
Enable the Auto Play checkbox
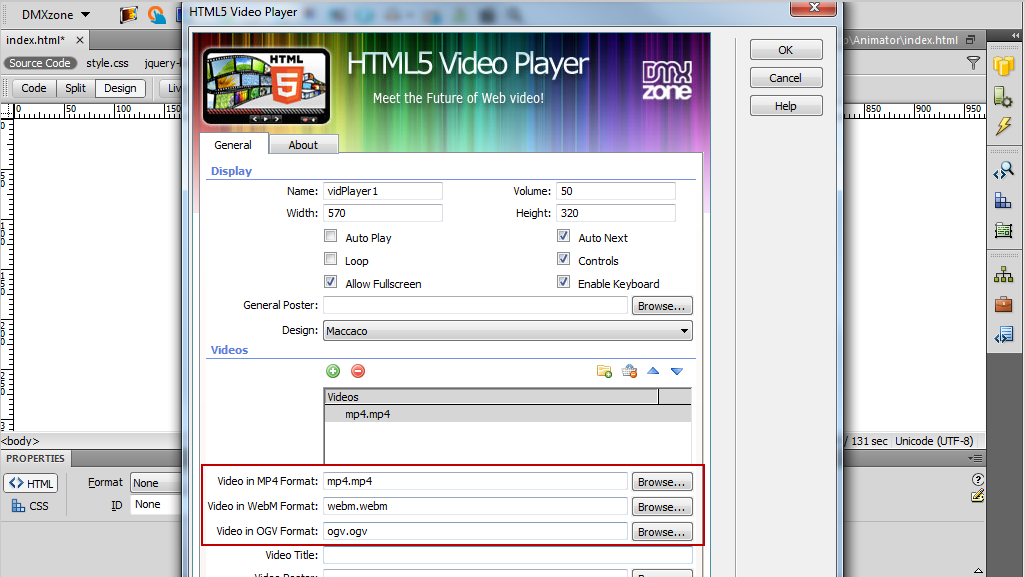coord(331,236)
